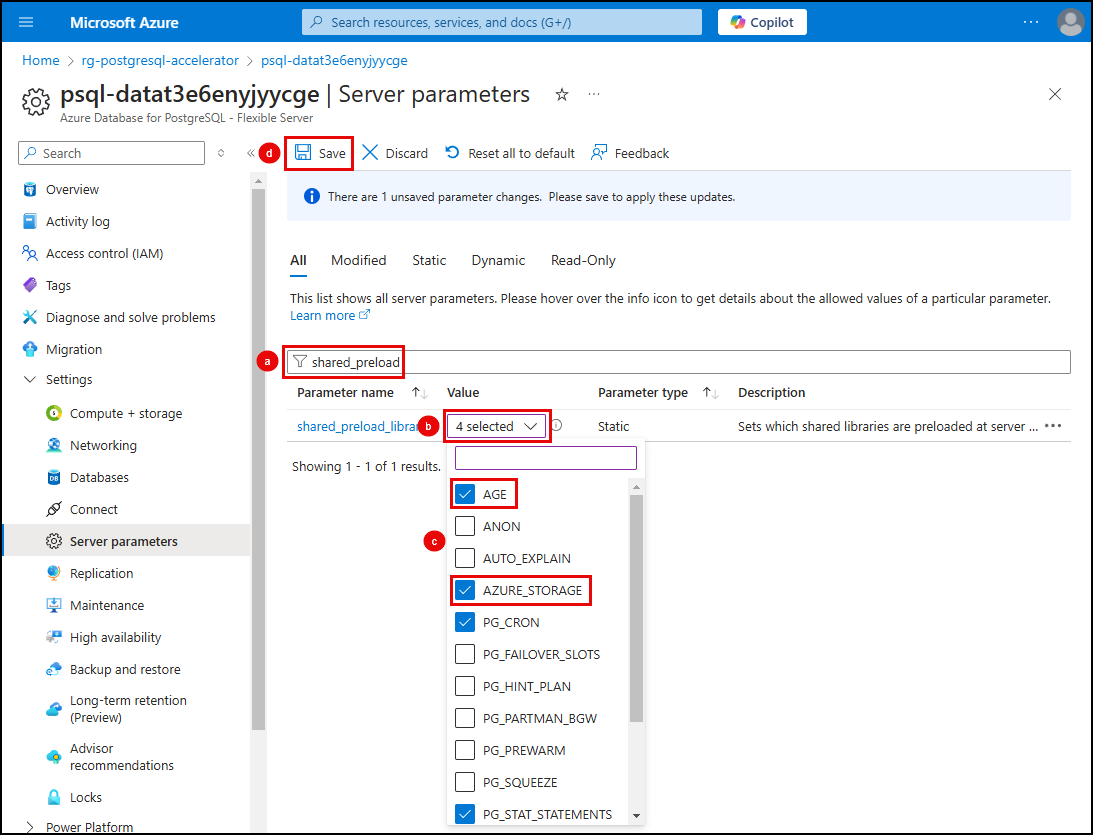Switch to the Modified tab
1093x835 pixels.
(358, 260)
